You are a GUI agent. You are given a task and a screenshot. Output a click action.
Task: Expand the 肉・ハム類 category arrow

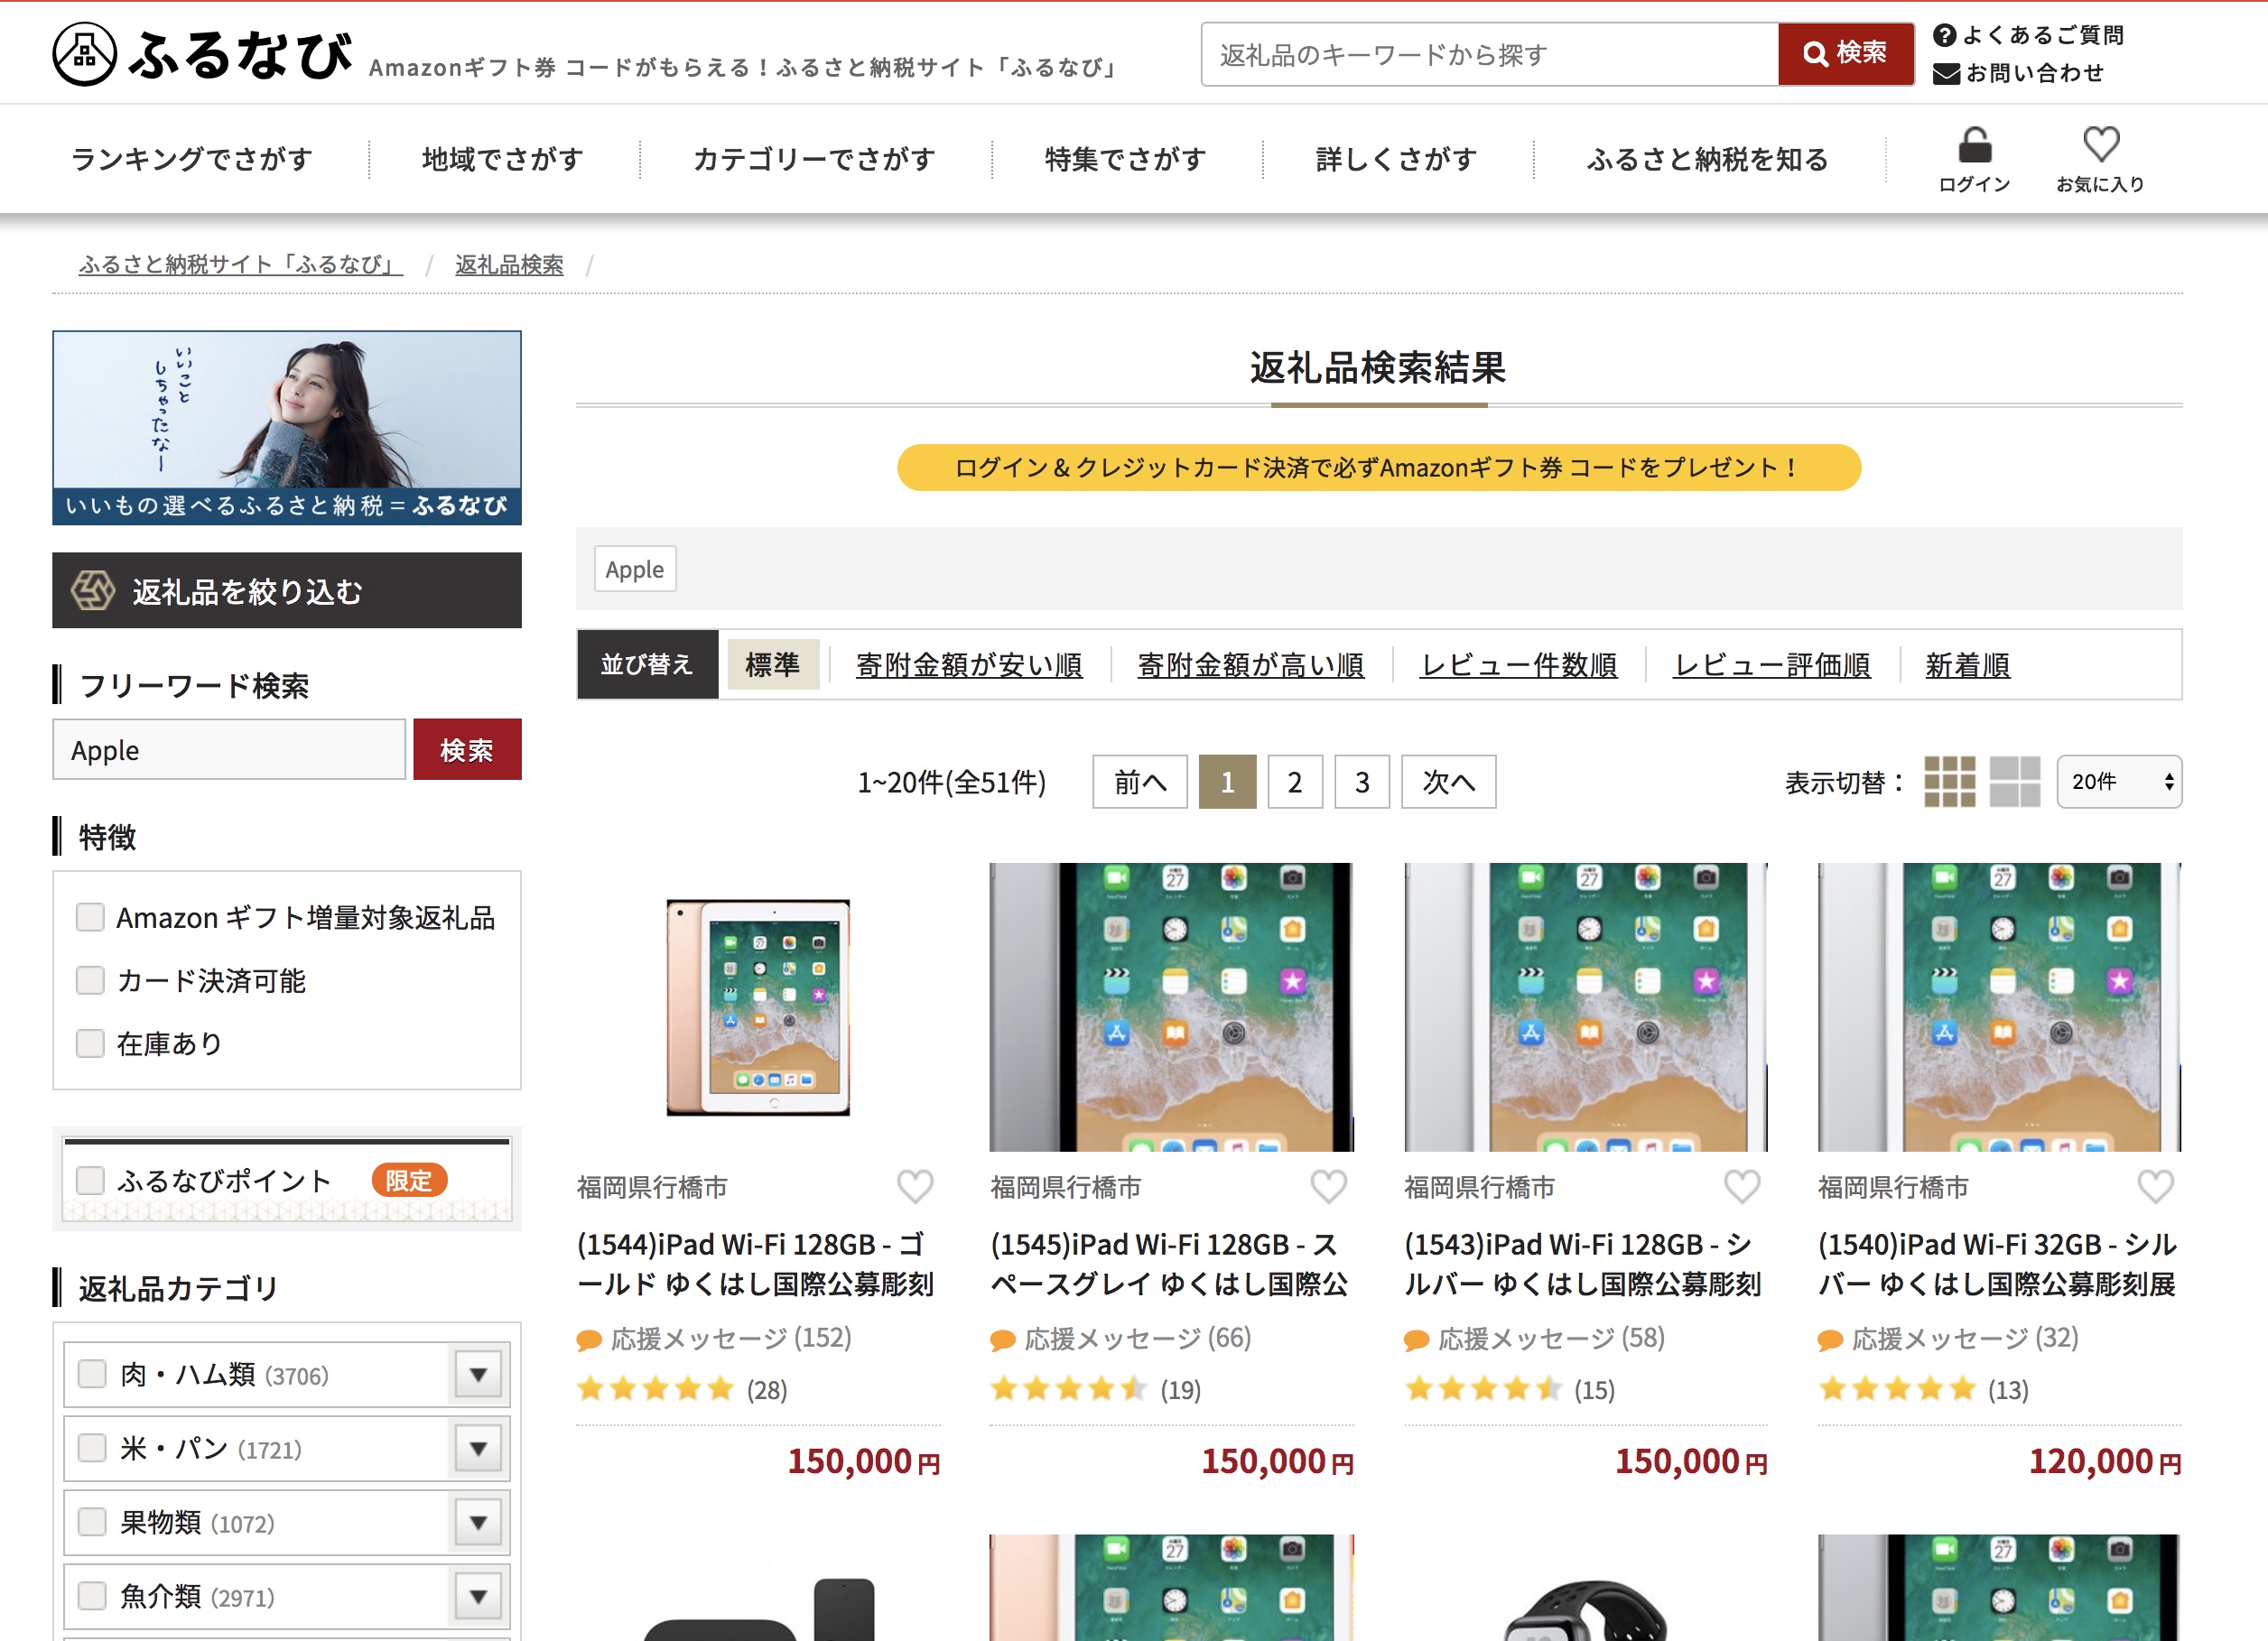point(478,1374)
